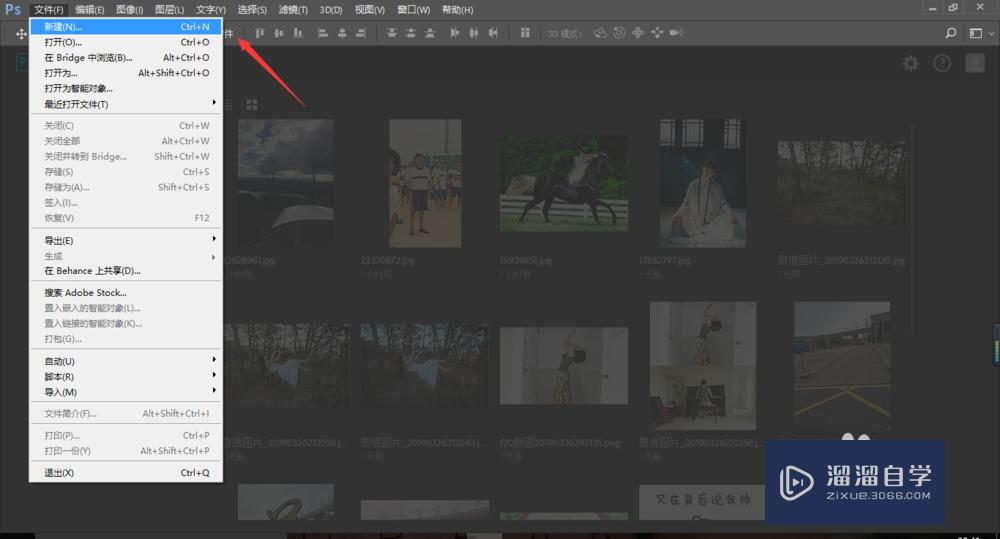Click the align vertical centers icon
The image size is (1000, 539).
[x=279, y=33]
